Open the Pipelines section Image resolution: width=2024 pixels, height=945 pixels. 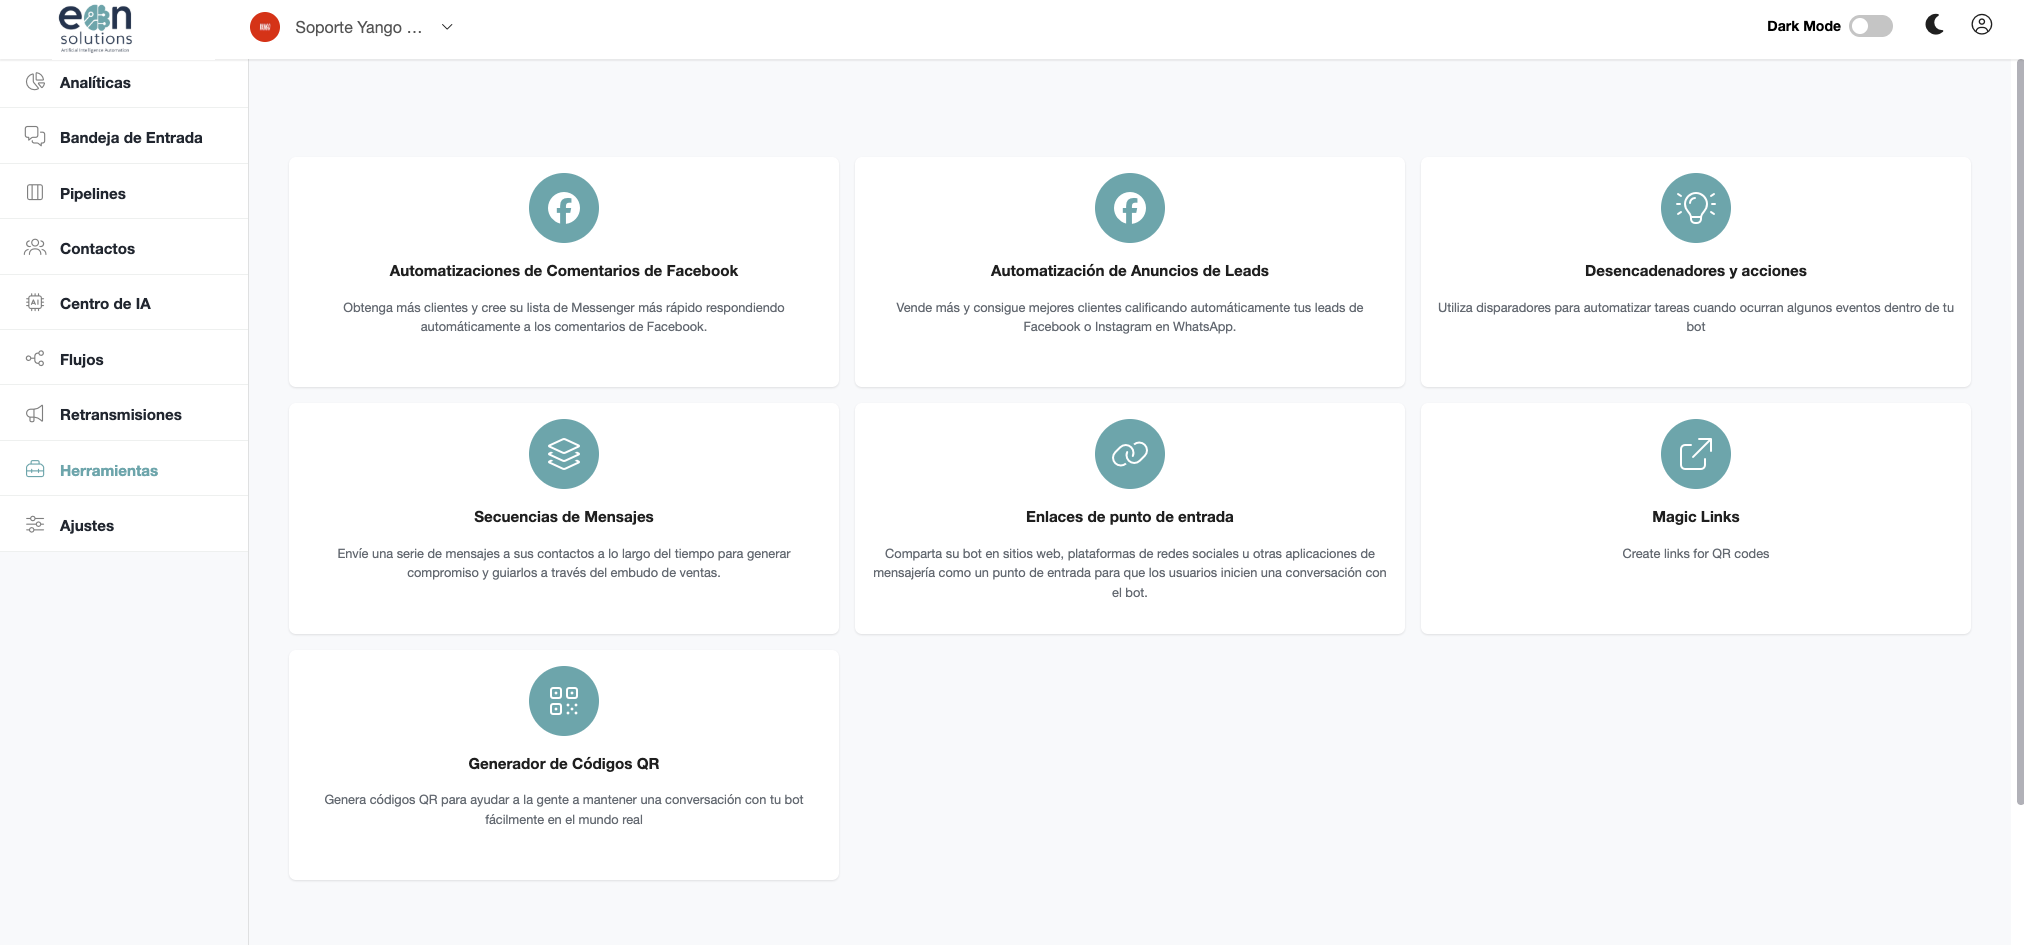tap(124, 193)
